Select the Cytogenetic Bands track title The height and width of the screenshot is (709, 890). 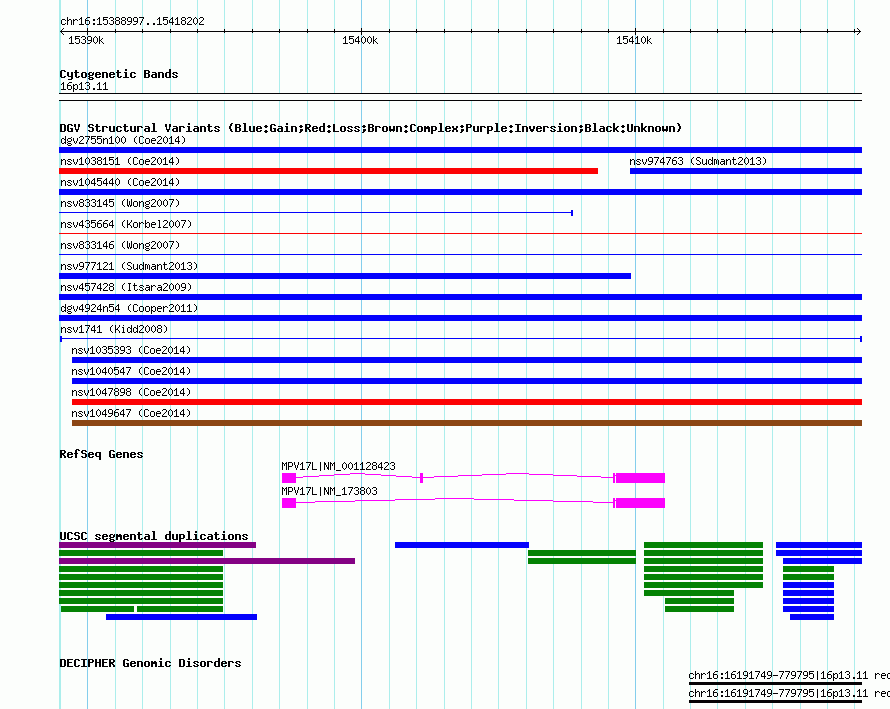coord(119,74)
